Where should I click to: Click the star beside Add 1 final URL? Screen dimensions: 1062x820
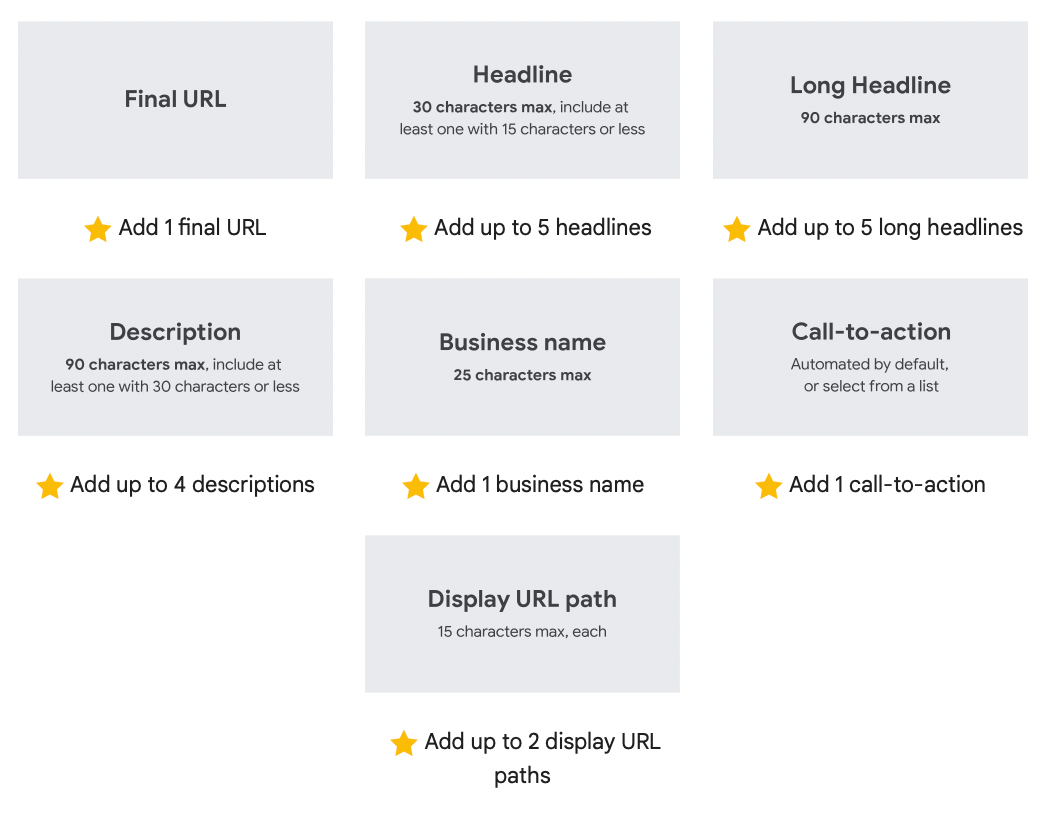[98, 229]
